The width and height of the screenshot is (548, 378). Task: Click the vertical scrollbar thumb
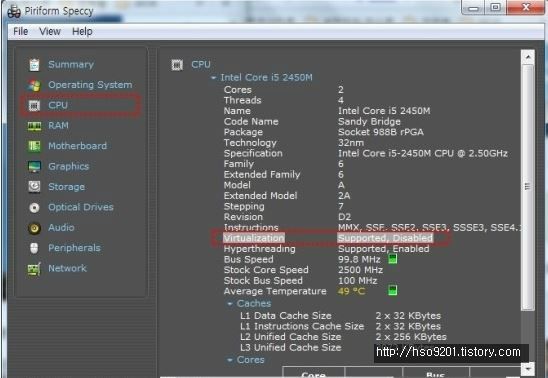(x=528, y=187)
